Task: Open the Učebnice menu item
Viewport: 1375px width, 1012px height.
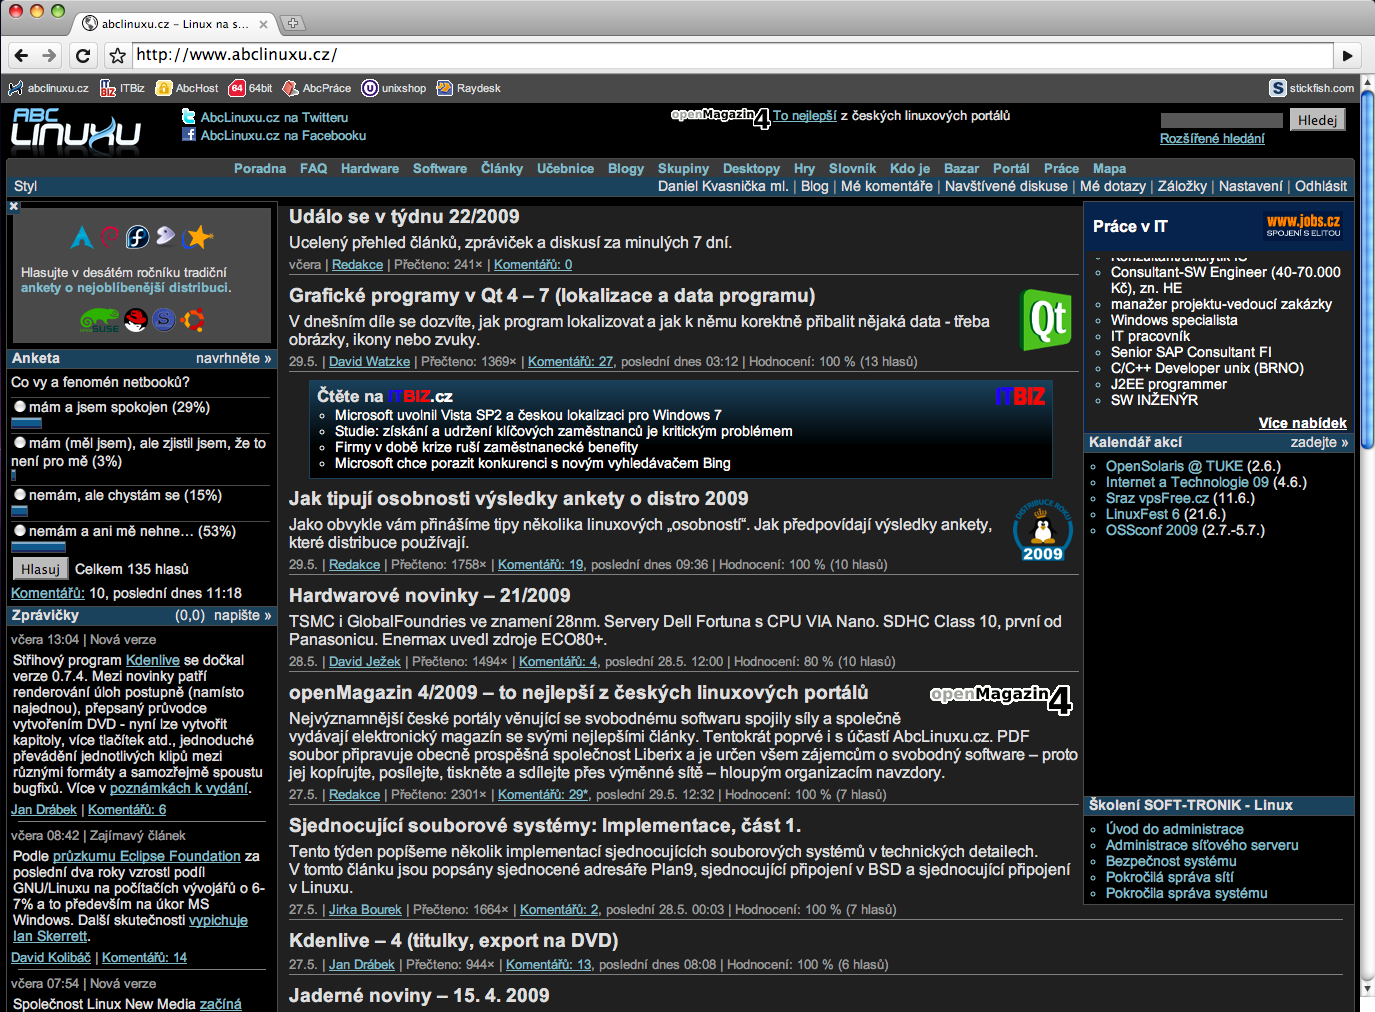Action: pyautogui.click(x=565, y=168)
